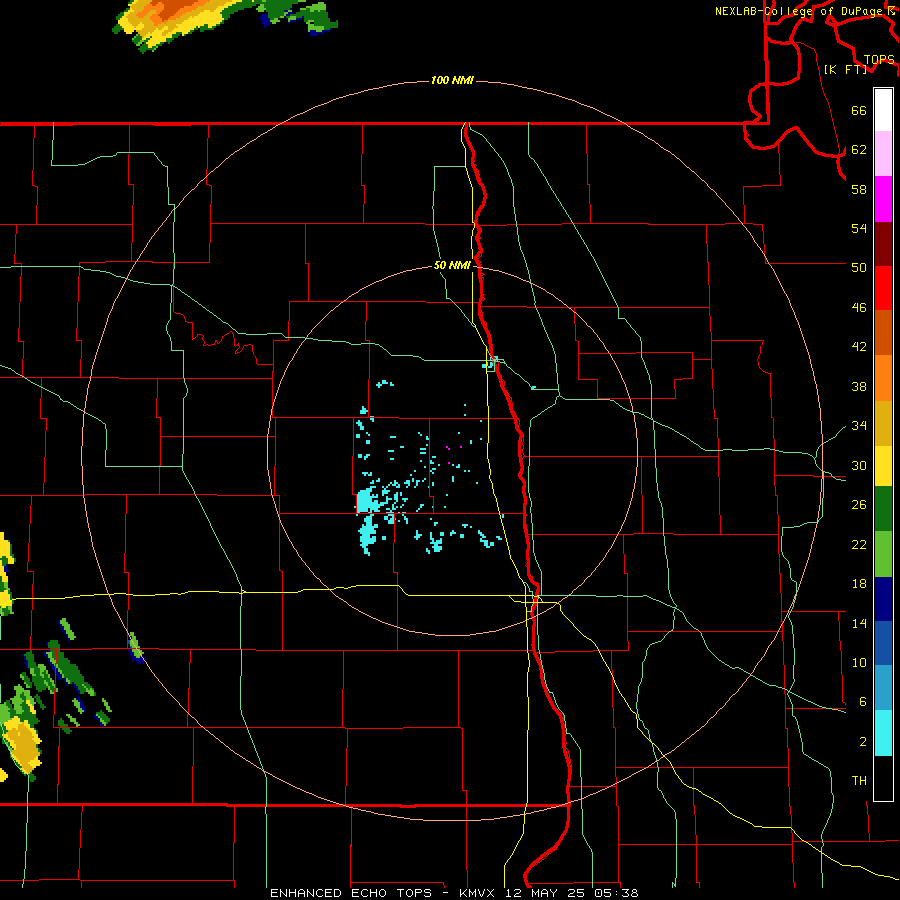Click the navy 14-18 K FT legend swatch
900x900 pixels.
click(x=883, y=599)
